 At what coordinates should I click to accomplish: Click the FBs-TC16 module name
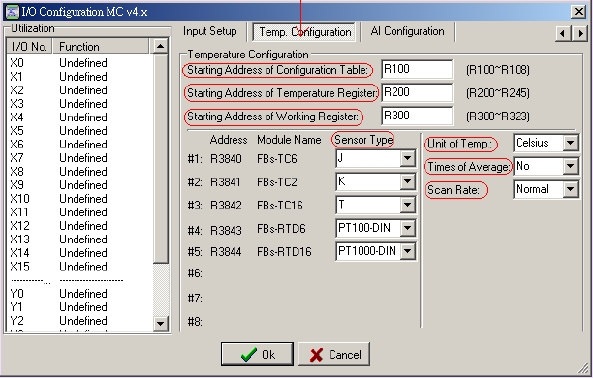click(280, 205)
